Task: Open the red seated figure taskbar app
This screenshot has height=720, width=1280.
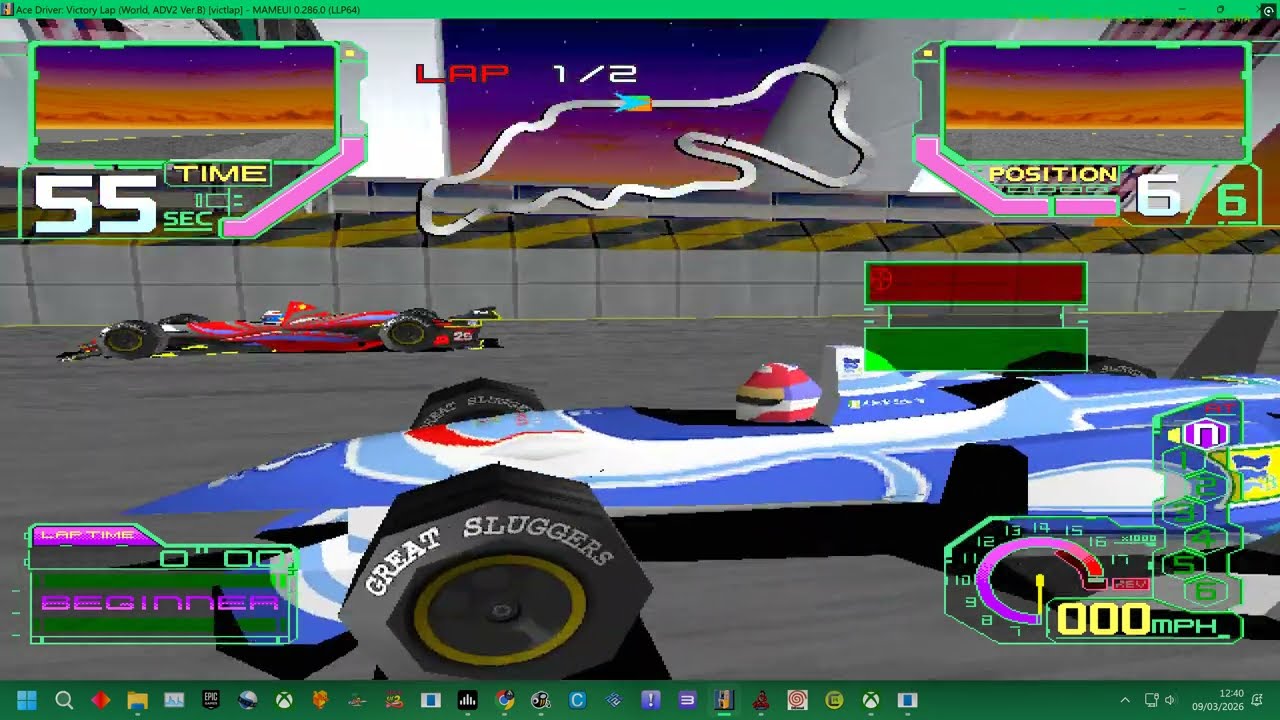Action: click(x=761, y=700)
